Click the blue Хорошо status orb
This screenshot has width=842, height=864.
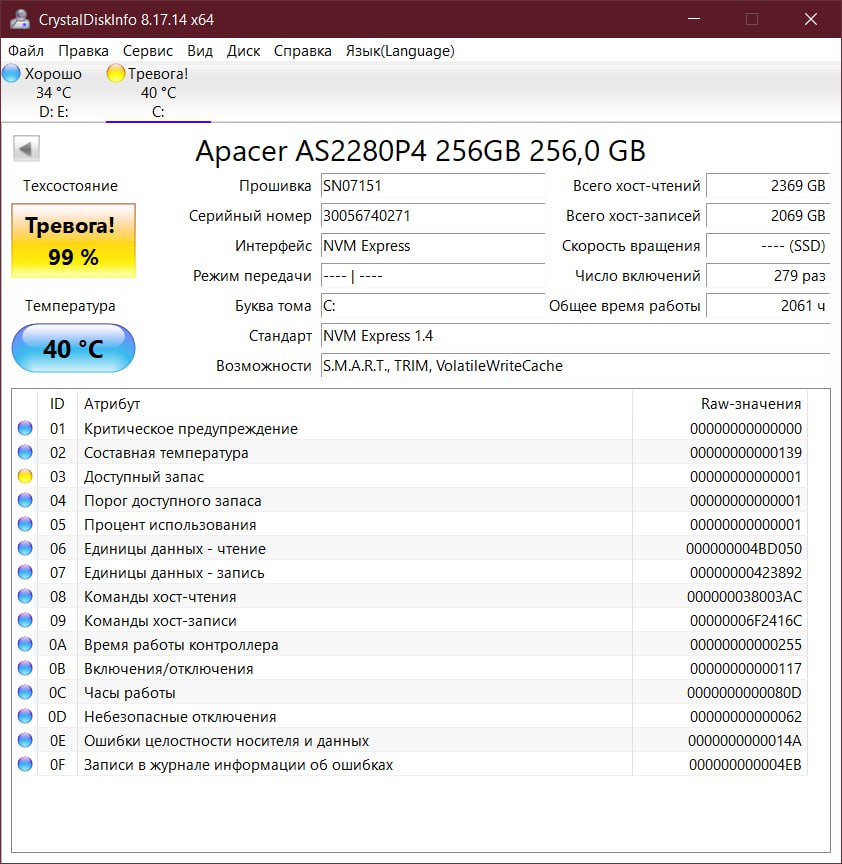(x=11, y=73)
